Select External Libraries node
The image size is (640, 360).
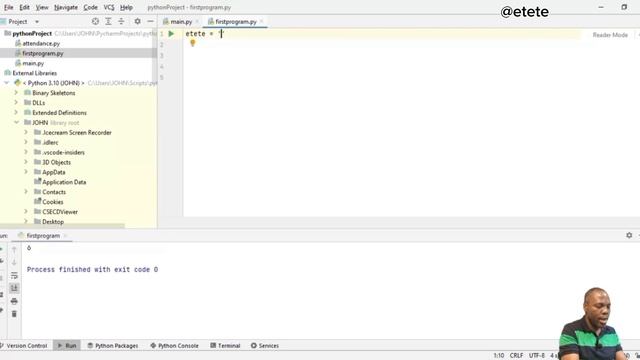pos(35,73)
